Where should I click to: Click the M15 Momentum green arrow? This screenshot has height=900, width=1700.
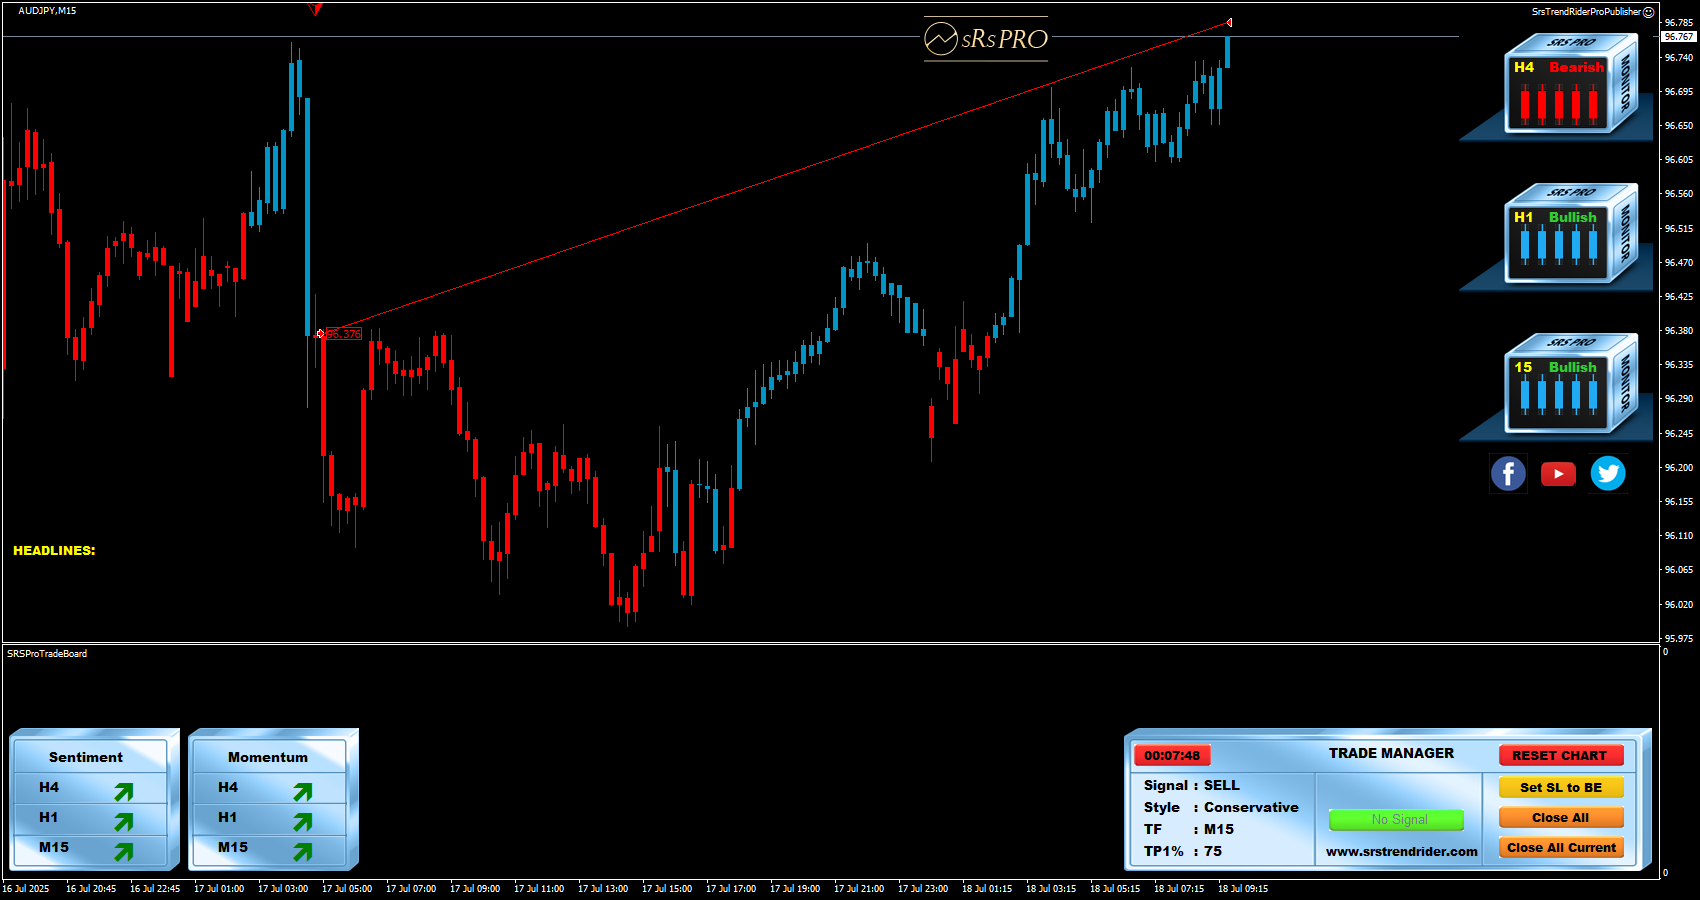pyautogui.click(x=302, y=851)
